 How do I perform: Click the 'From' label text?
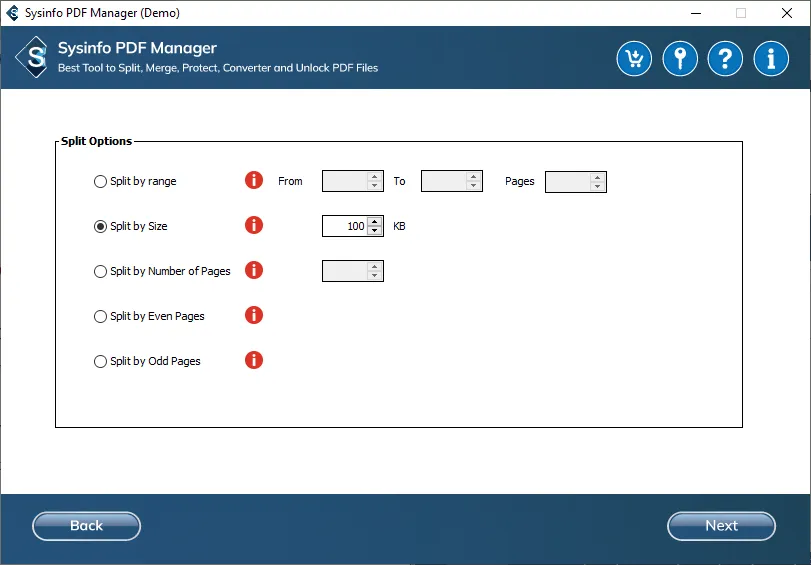[290, 181]
